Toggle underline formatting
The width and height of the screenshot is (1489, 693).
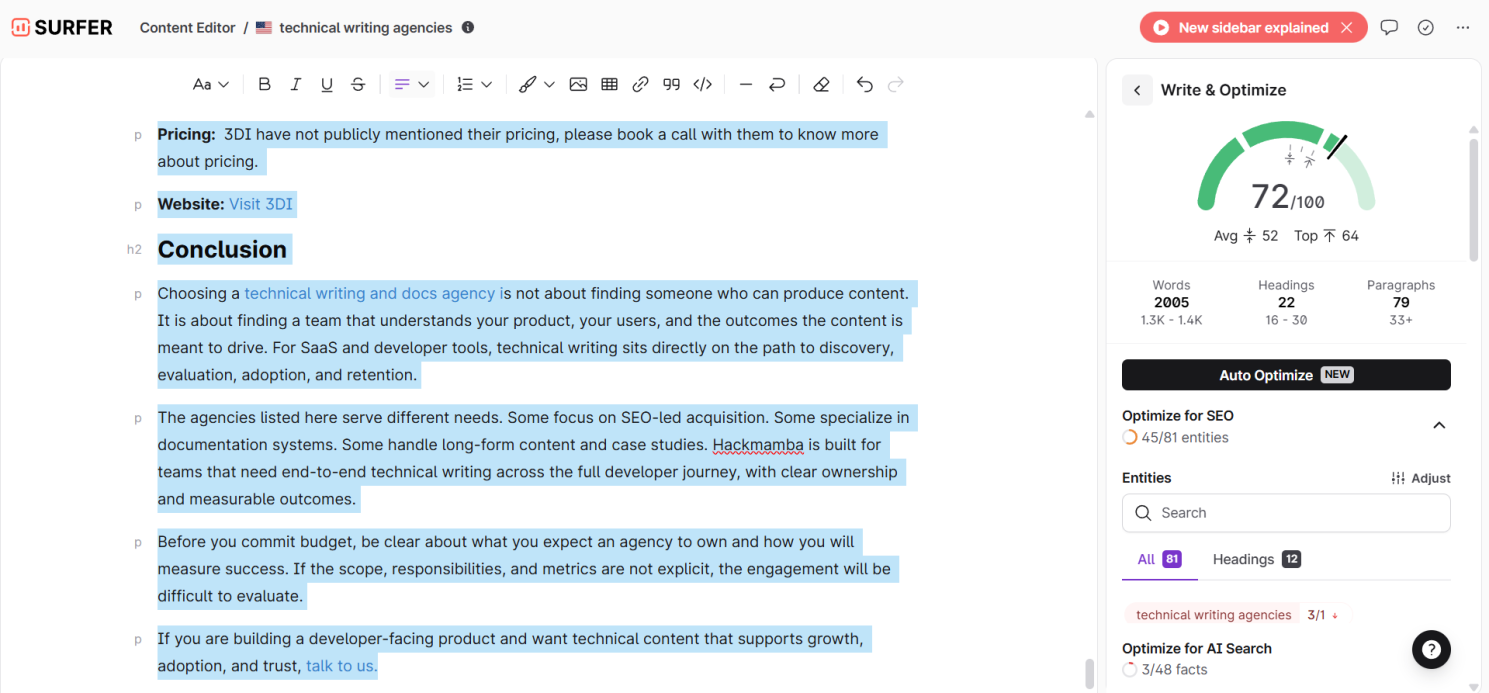click(x=327, y=85)
